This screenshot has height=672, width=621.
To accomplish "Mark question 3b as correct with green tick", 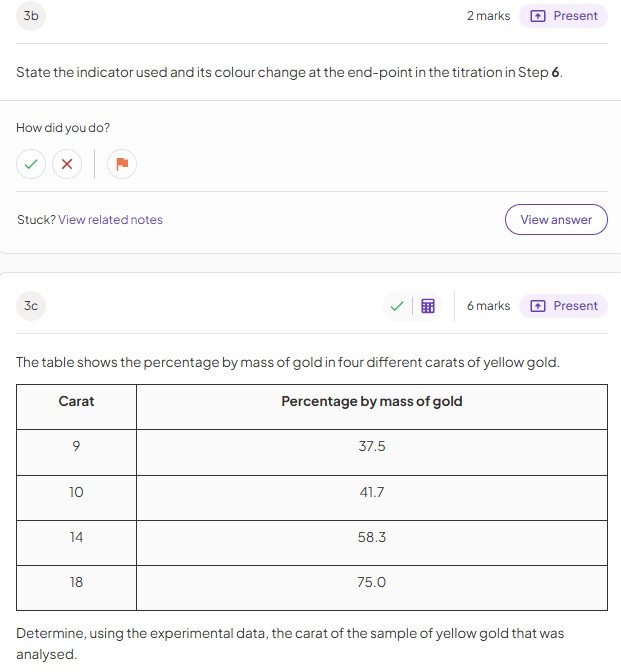I will (x=31, y=164).
